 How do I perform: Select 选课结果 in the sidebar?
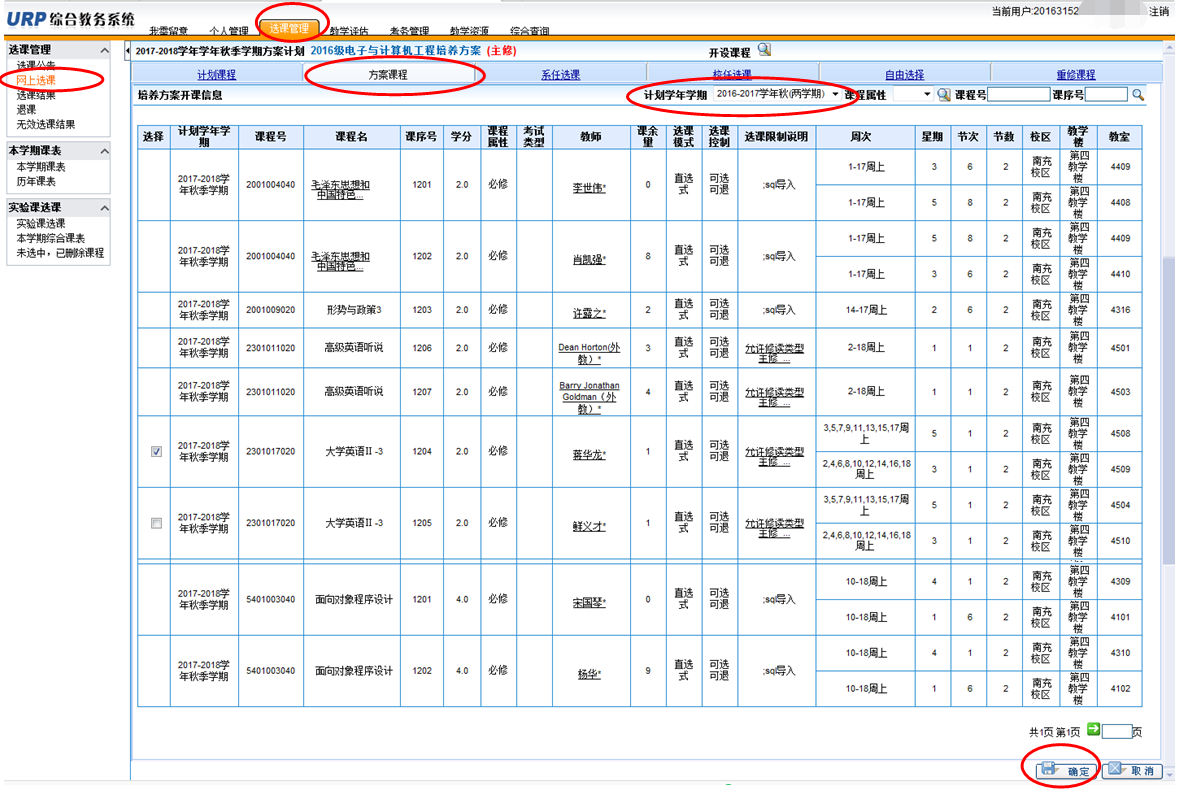point(36,95)
